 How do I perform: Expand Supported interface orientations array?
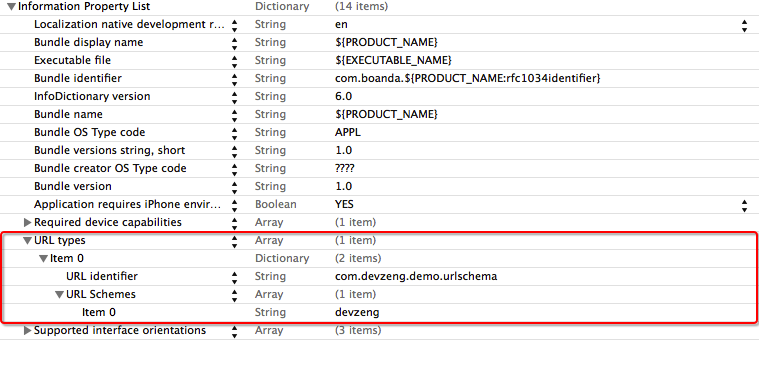pos(28,330)
